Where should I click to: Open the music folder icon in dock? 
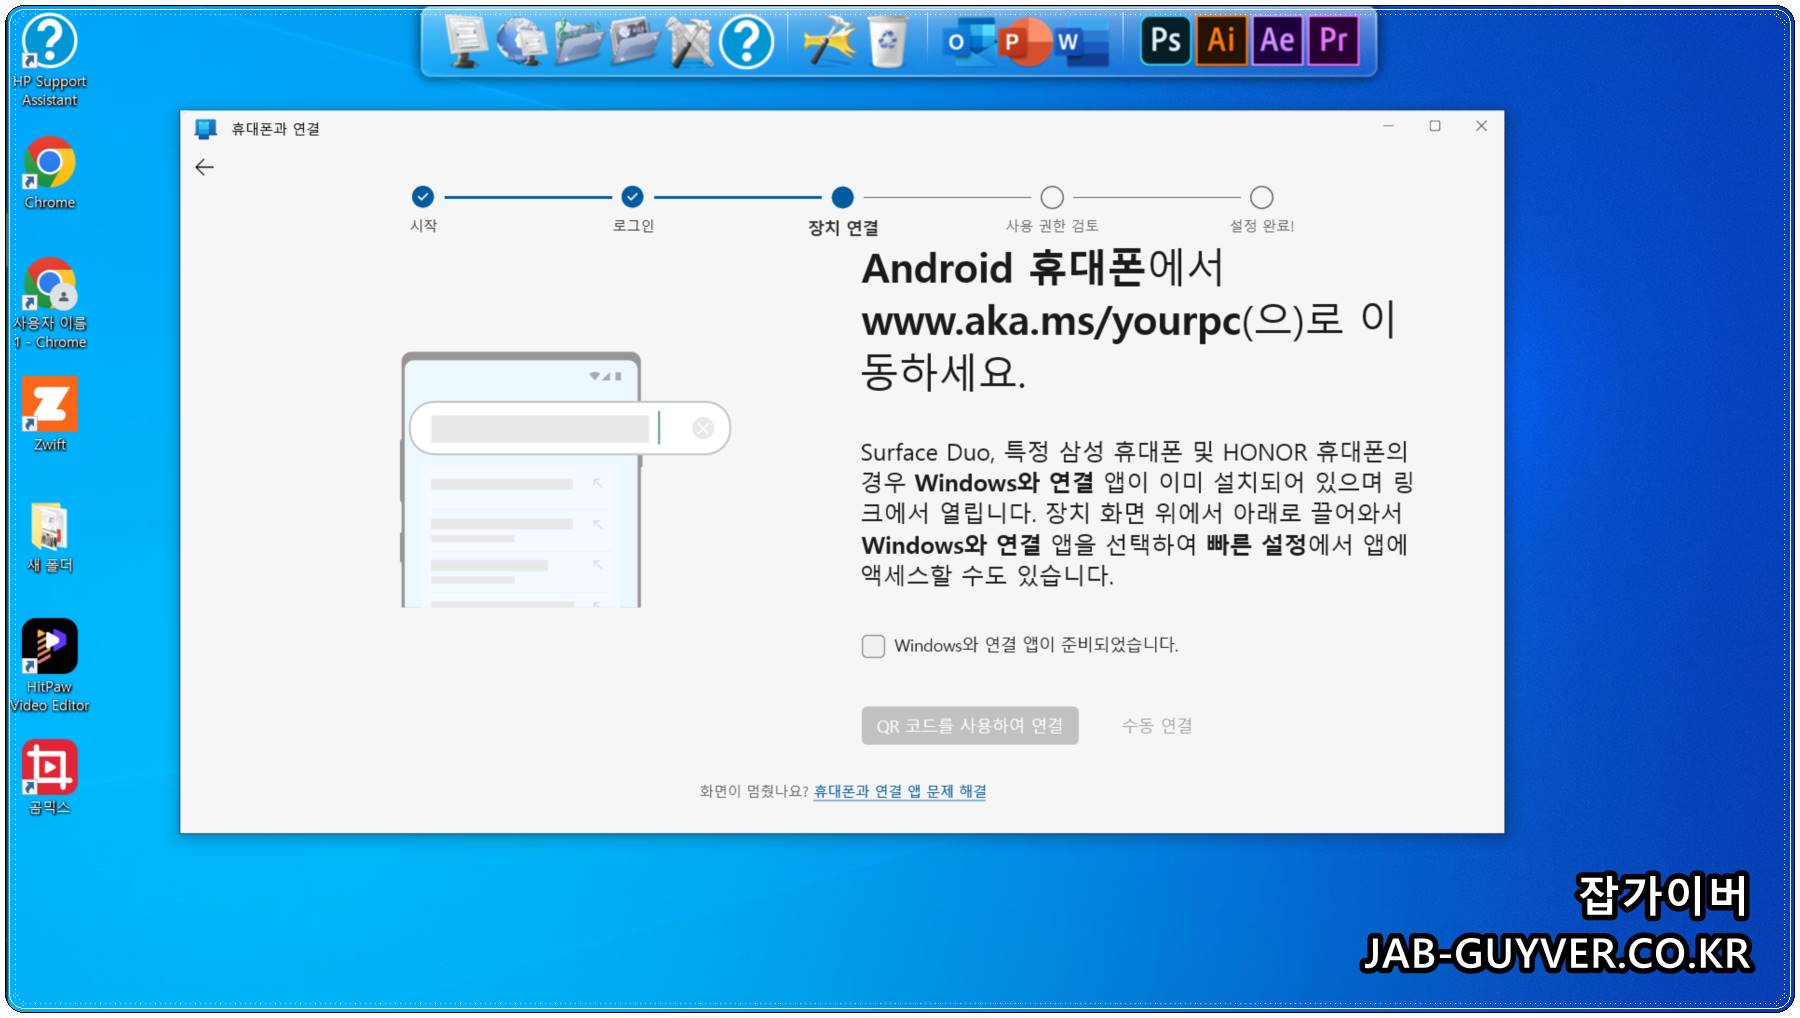(579, 42)
